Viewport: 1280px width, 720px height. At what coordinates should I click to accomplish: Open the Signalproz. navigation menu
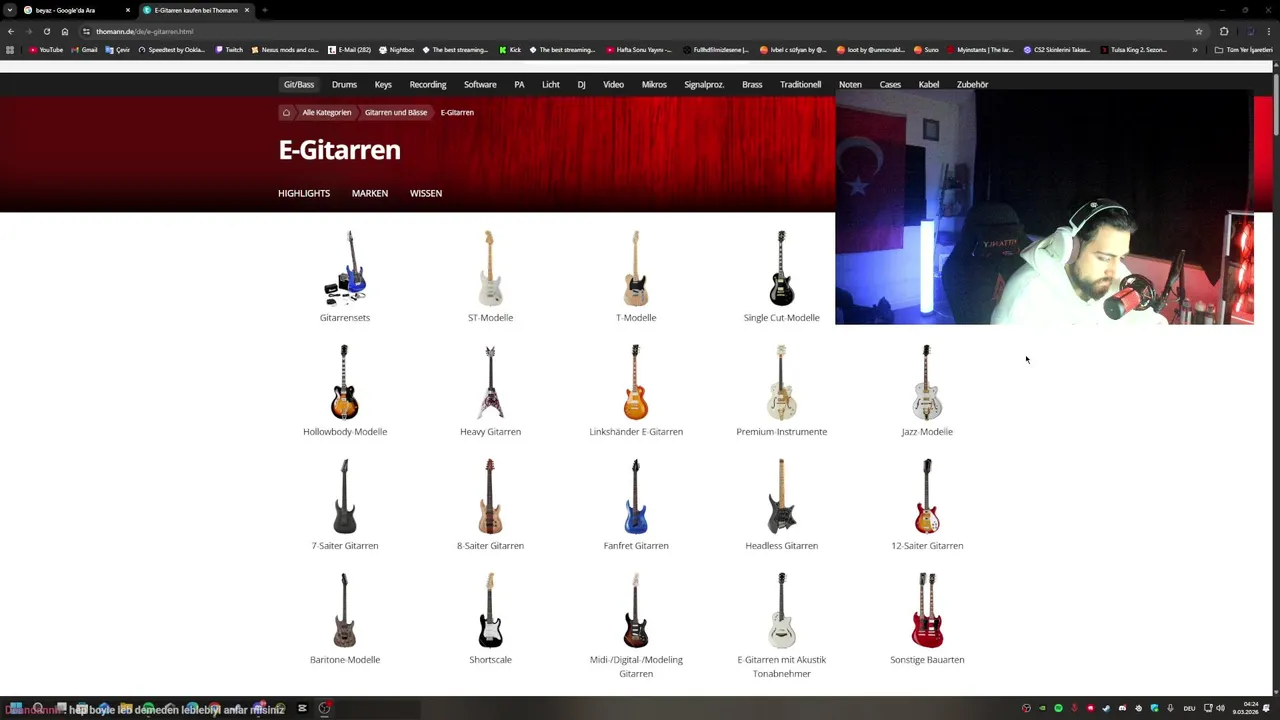pyautogui.click(x=704, y=84)
